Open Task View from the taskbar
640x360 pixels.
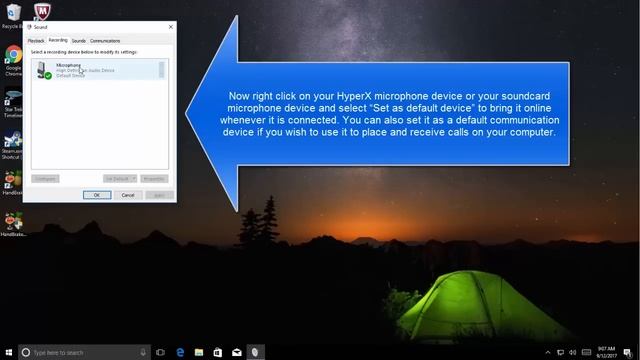click(160, 352)
